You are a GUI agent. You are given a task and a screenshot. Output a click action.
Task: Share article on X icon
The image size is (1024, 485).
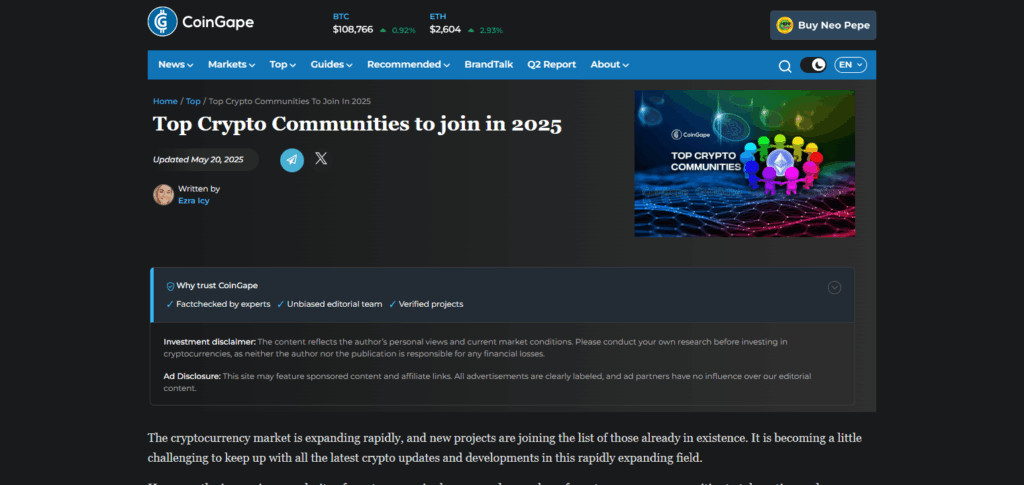[321, 158]
